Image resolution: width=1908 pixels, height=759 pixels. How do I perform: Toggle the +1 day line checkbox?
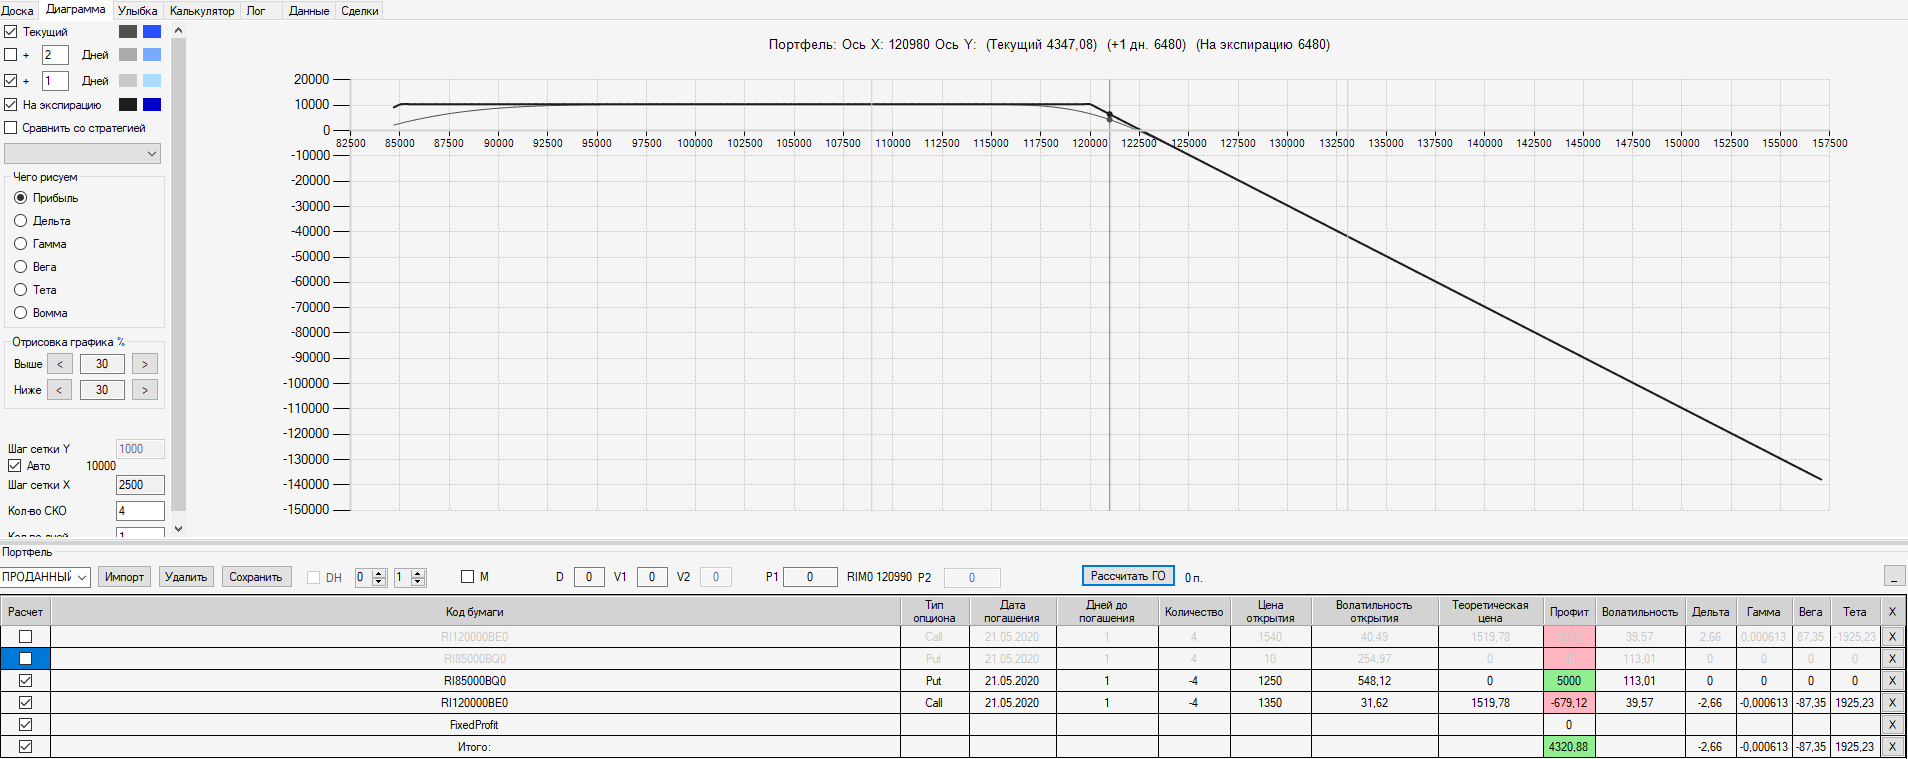click(x=11, y=81)
